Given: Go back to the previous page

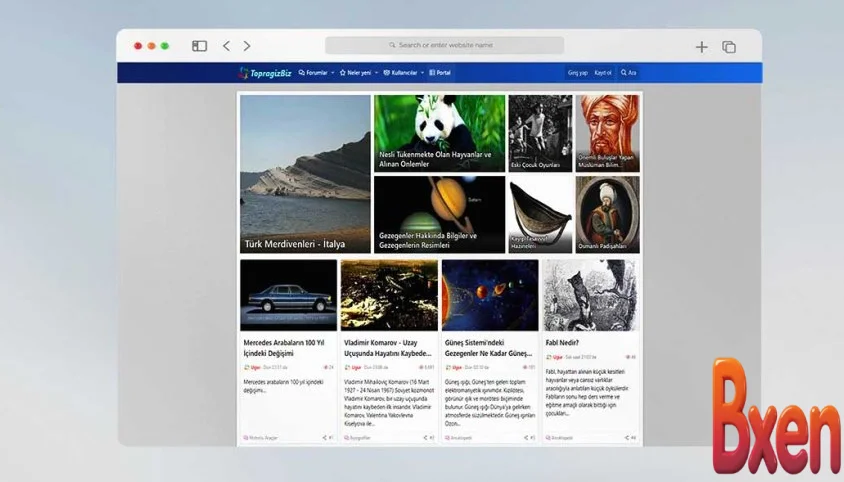Looking at the screenshot, I should point(226,46).
